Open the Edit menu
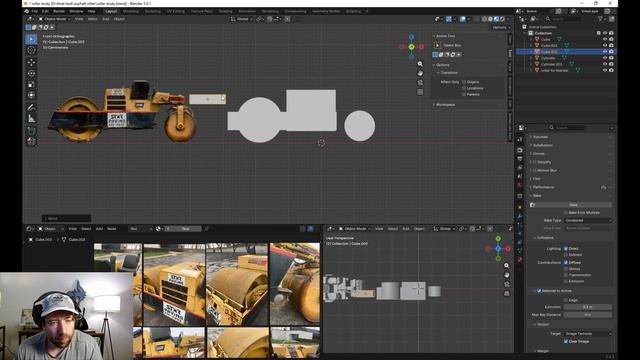This screenshot has height=360, width=640. click(x=45, y=11)
